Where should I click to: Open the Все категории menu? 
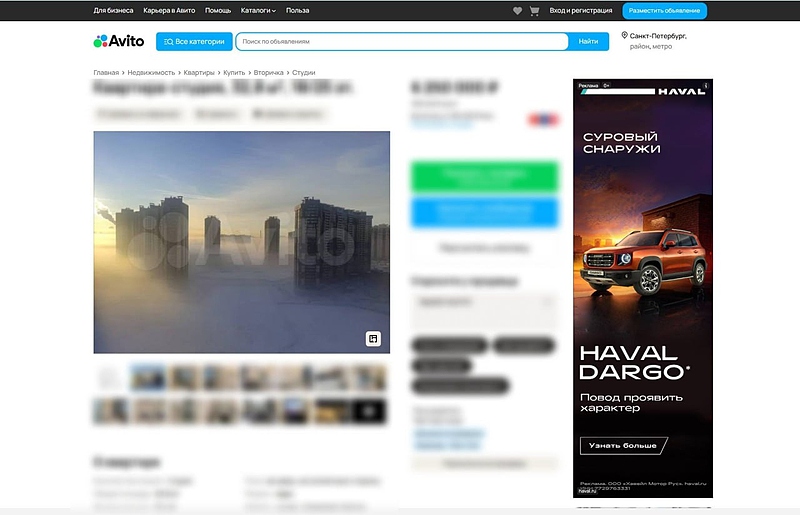(194, 42)
